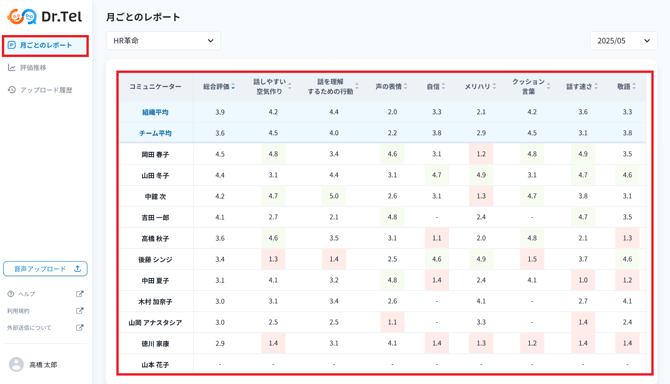Click the user avatar icon
Screen dimensions: 670x384
16,364
